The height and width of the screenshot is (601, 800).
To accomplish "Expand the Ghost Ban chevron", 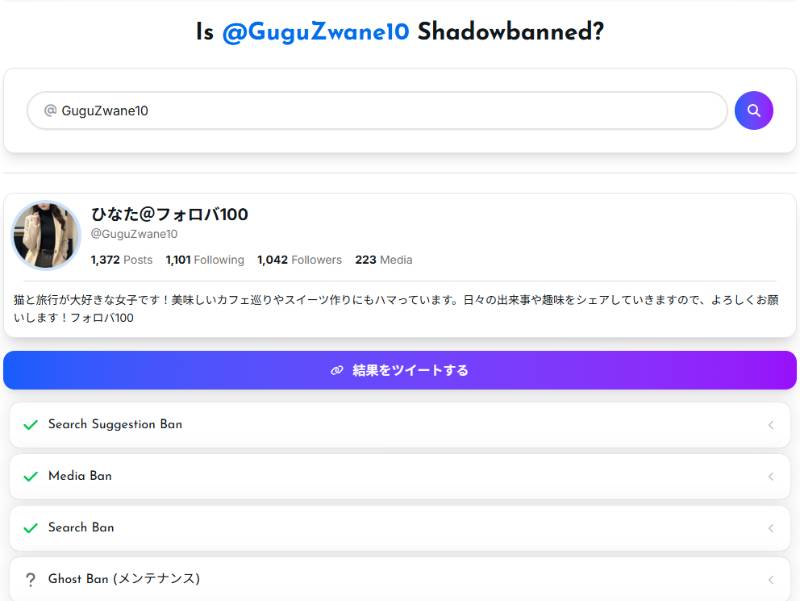I will tap(771, 580).
